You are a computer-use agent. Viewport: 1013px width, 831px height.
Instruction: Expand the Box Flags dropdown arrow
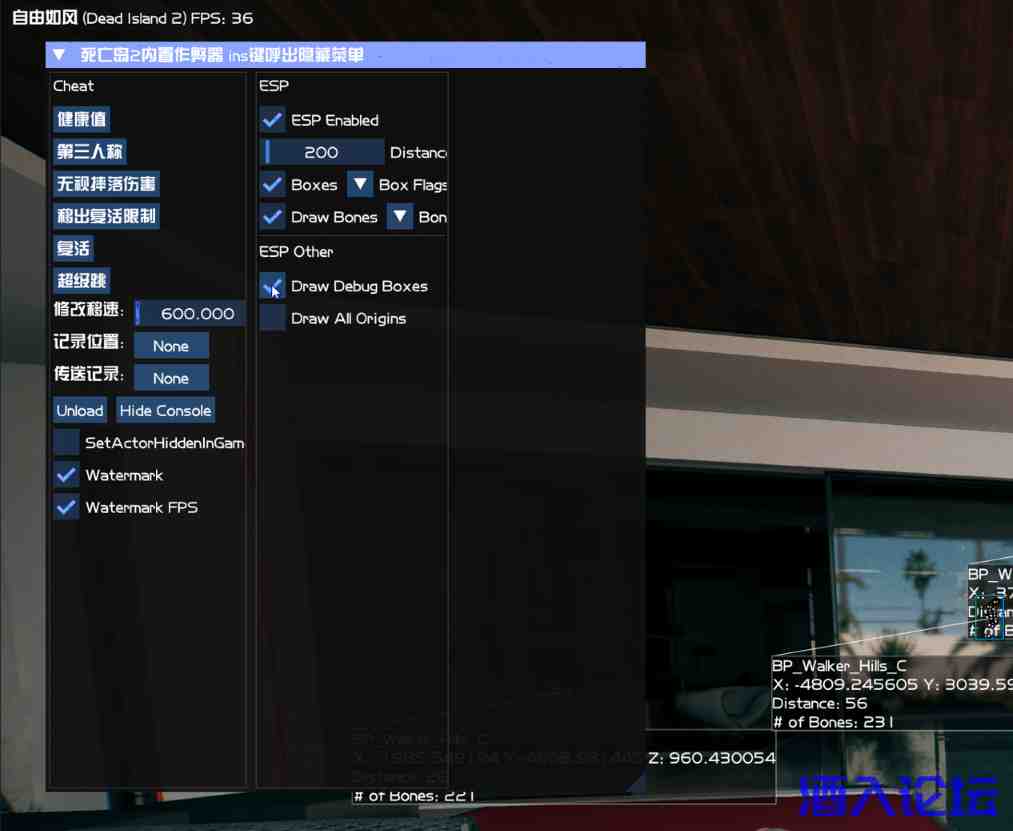pos(360,185)
